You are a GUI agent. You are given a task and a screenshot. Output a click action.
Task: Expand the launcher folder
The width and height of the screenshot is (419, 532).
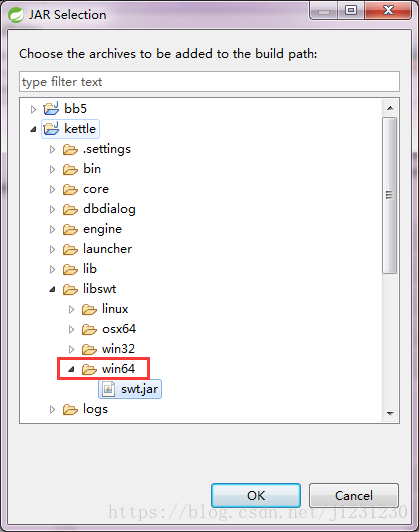52,249
